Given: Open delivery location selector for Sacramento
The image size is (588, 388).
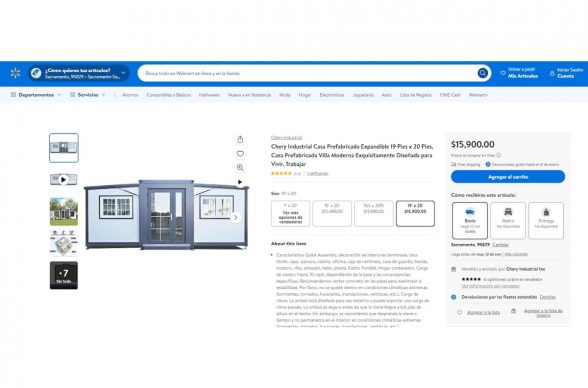Looking at the screenshot, I should pyautogui.click(x=79, y=73).
